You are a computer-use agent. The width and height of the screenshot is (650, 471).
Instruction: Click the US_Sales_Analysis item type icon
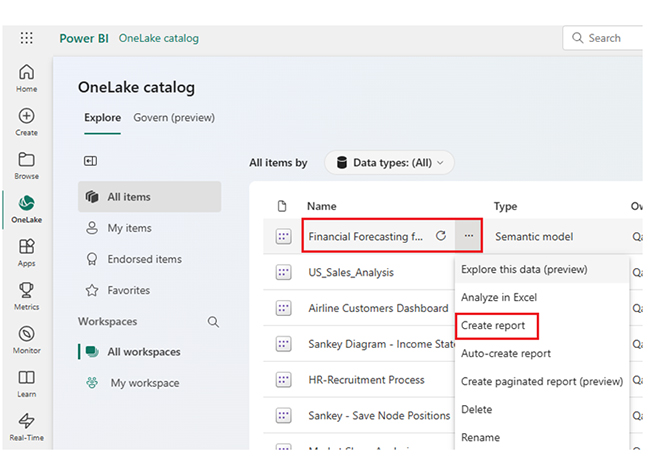pyautogui.click(x=284, y=272)
